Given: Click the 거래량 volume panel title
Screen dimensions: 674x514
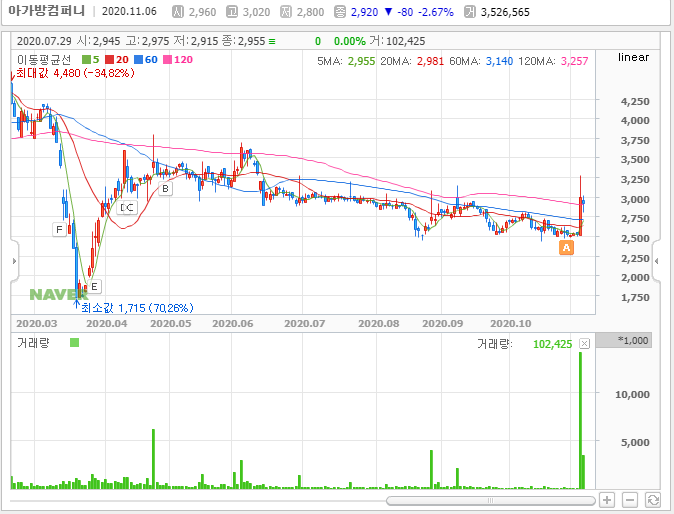Looking at the screenshot, I should coord(34,343).
